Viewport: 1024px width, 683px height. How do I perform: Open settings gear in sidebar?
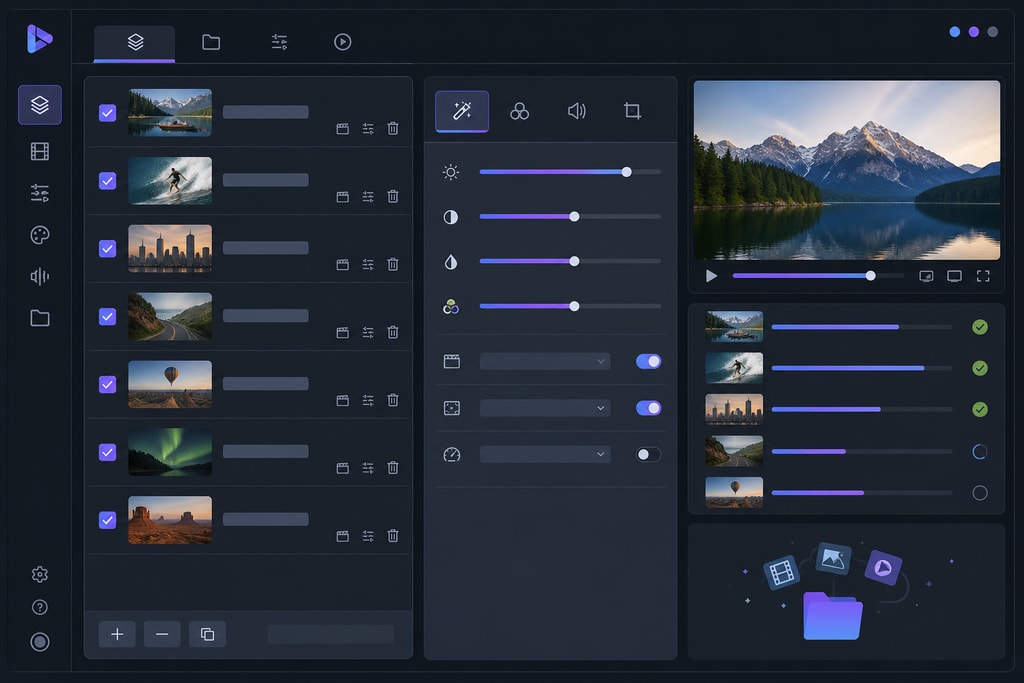click(40, 574)
